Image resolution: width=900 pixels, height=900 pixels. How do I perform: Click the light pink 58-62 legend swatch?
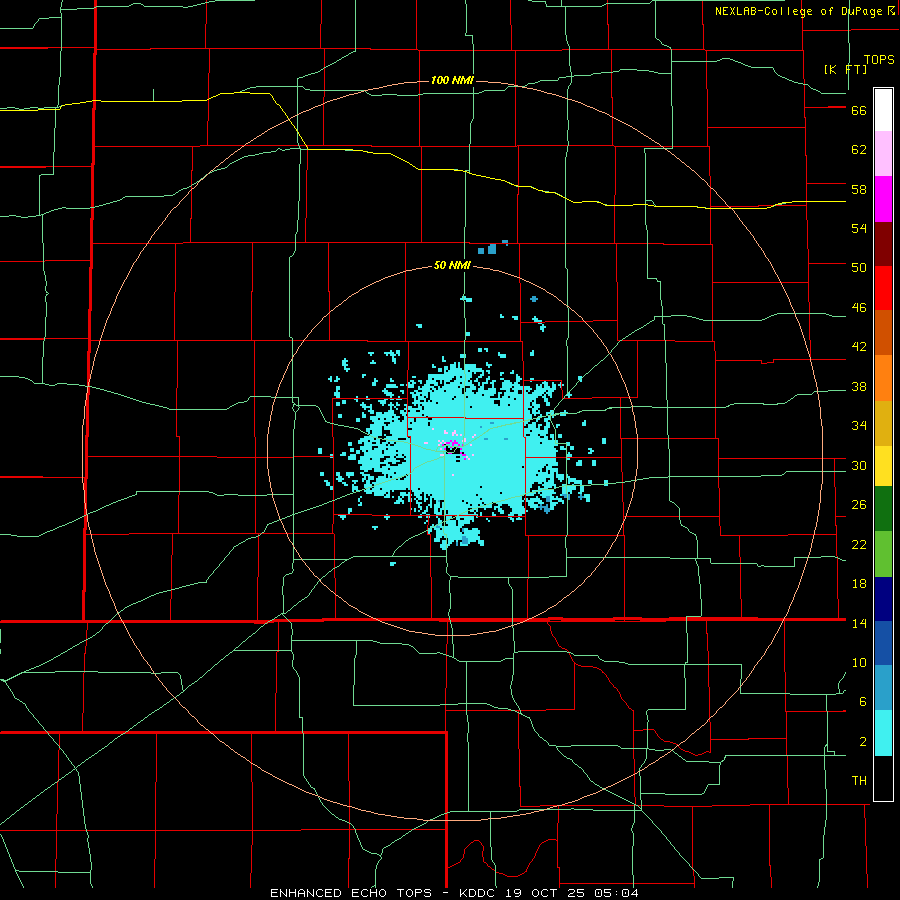[x=883, y=154]
